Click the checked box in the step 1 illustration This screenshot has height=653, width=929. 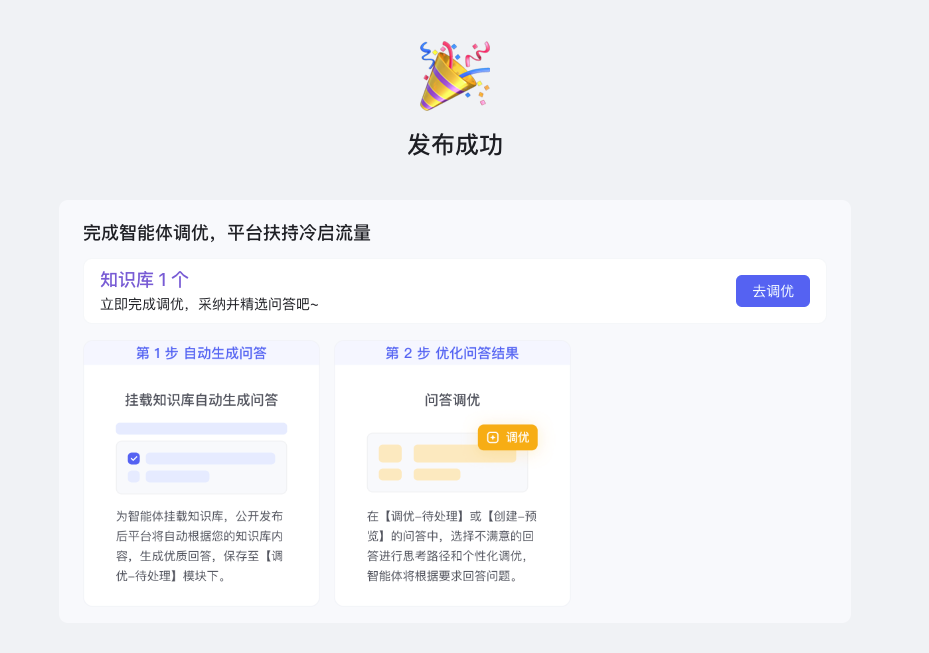[x=133, y=458]
